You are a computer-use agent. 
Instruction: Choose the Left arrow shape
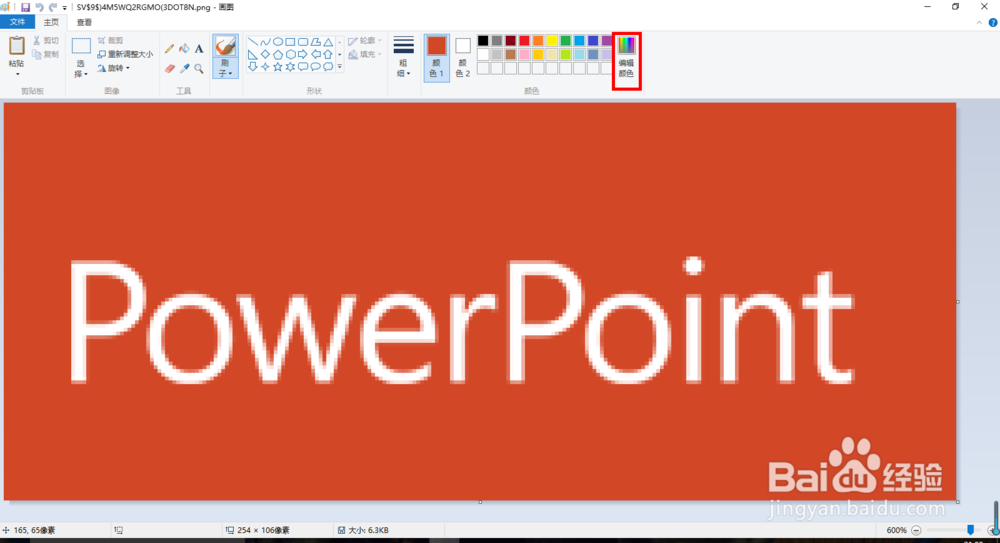(315, 54)
